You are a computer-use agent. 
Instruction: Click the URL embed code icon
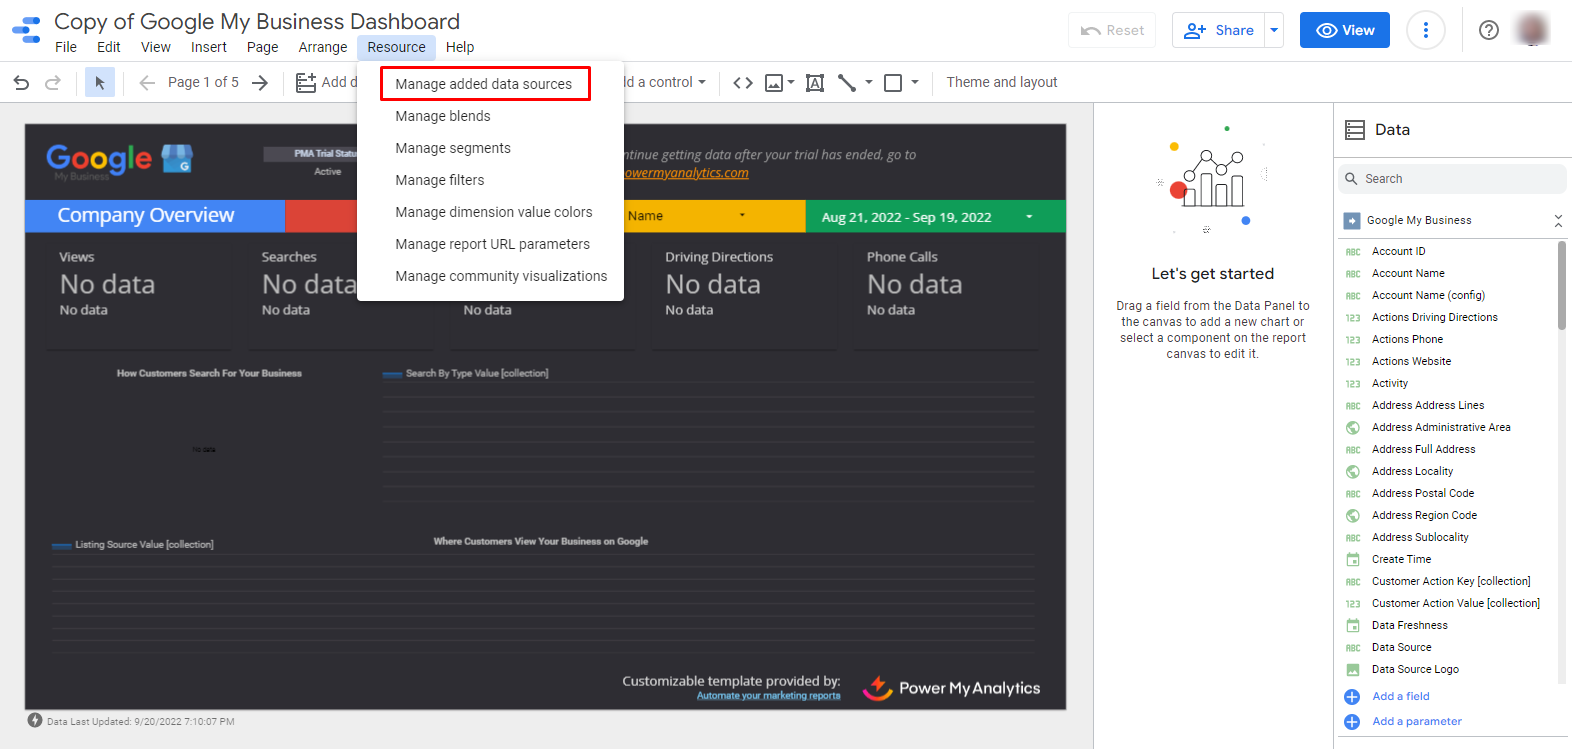[x=743, y=83]
